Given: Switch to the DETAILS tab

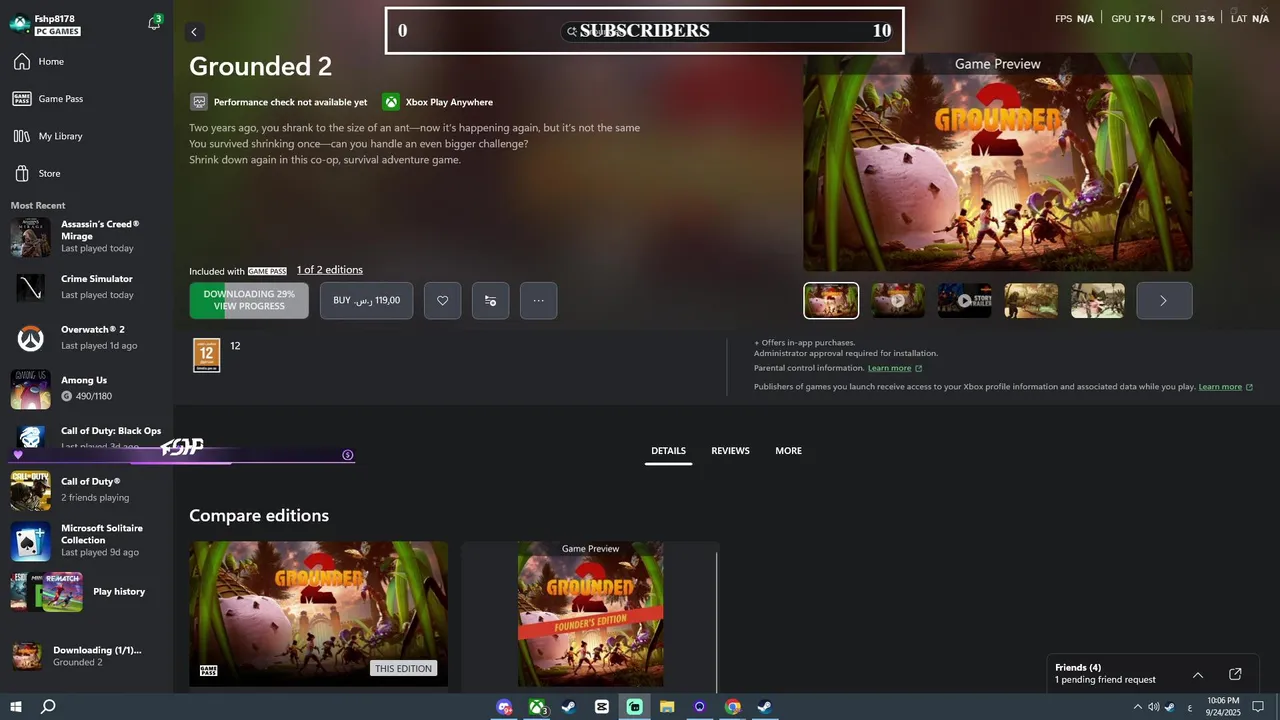Looking at the screenshot, I should point(668,451).
